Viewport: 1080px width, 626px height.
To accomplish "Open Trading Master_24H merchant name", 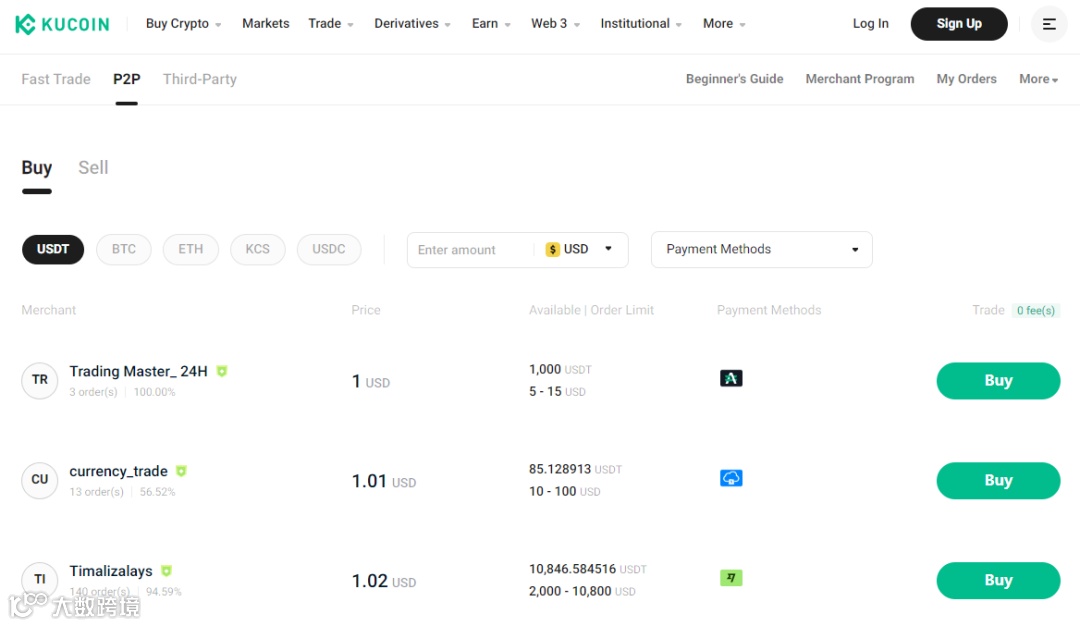I will coord(138,371).
